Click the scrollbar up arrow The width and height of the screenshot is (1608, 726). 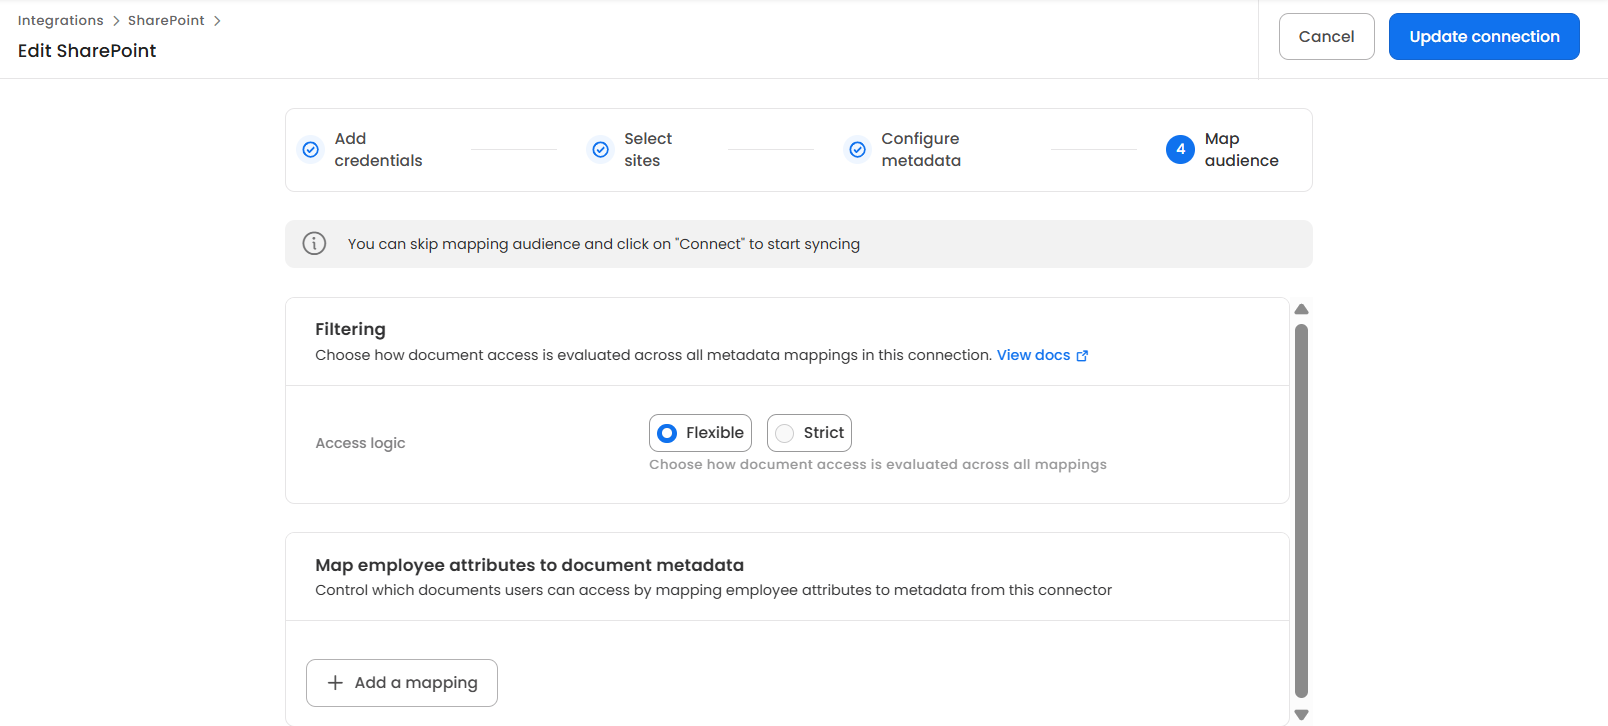[1301, 309]
